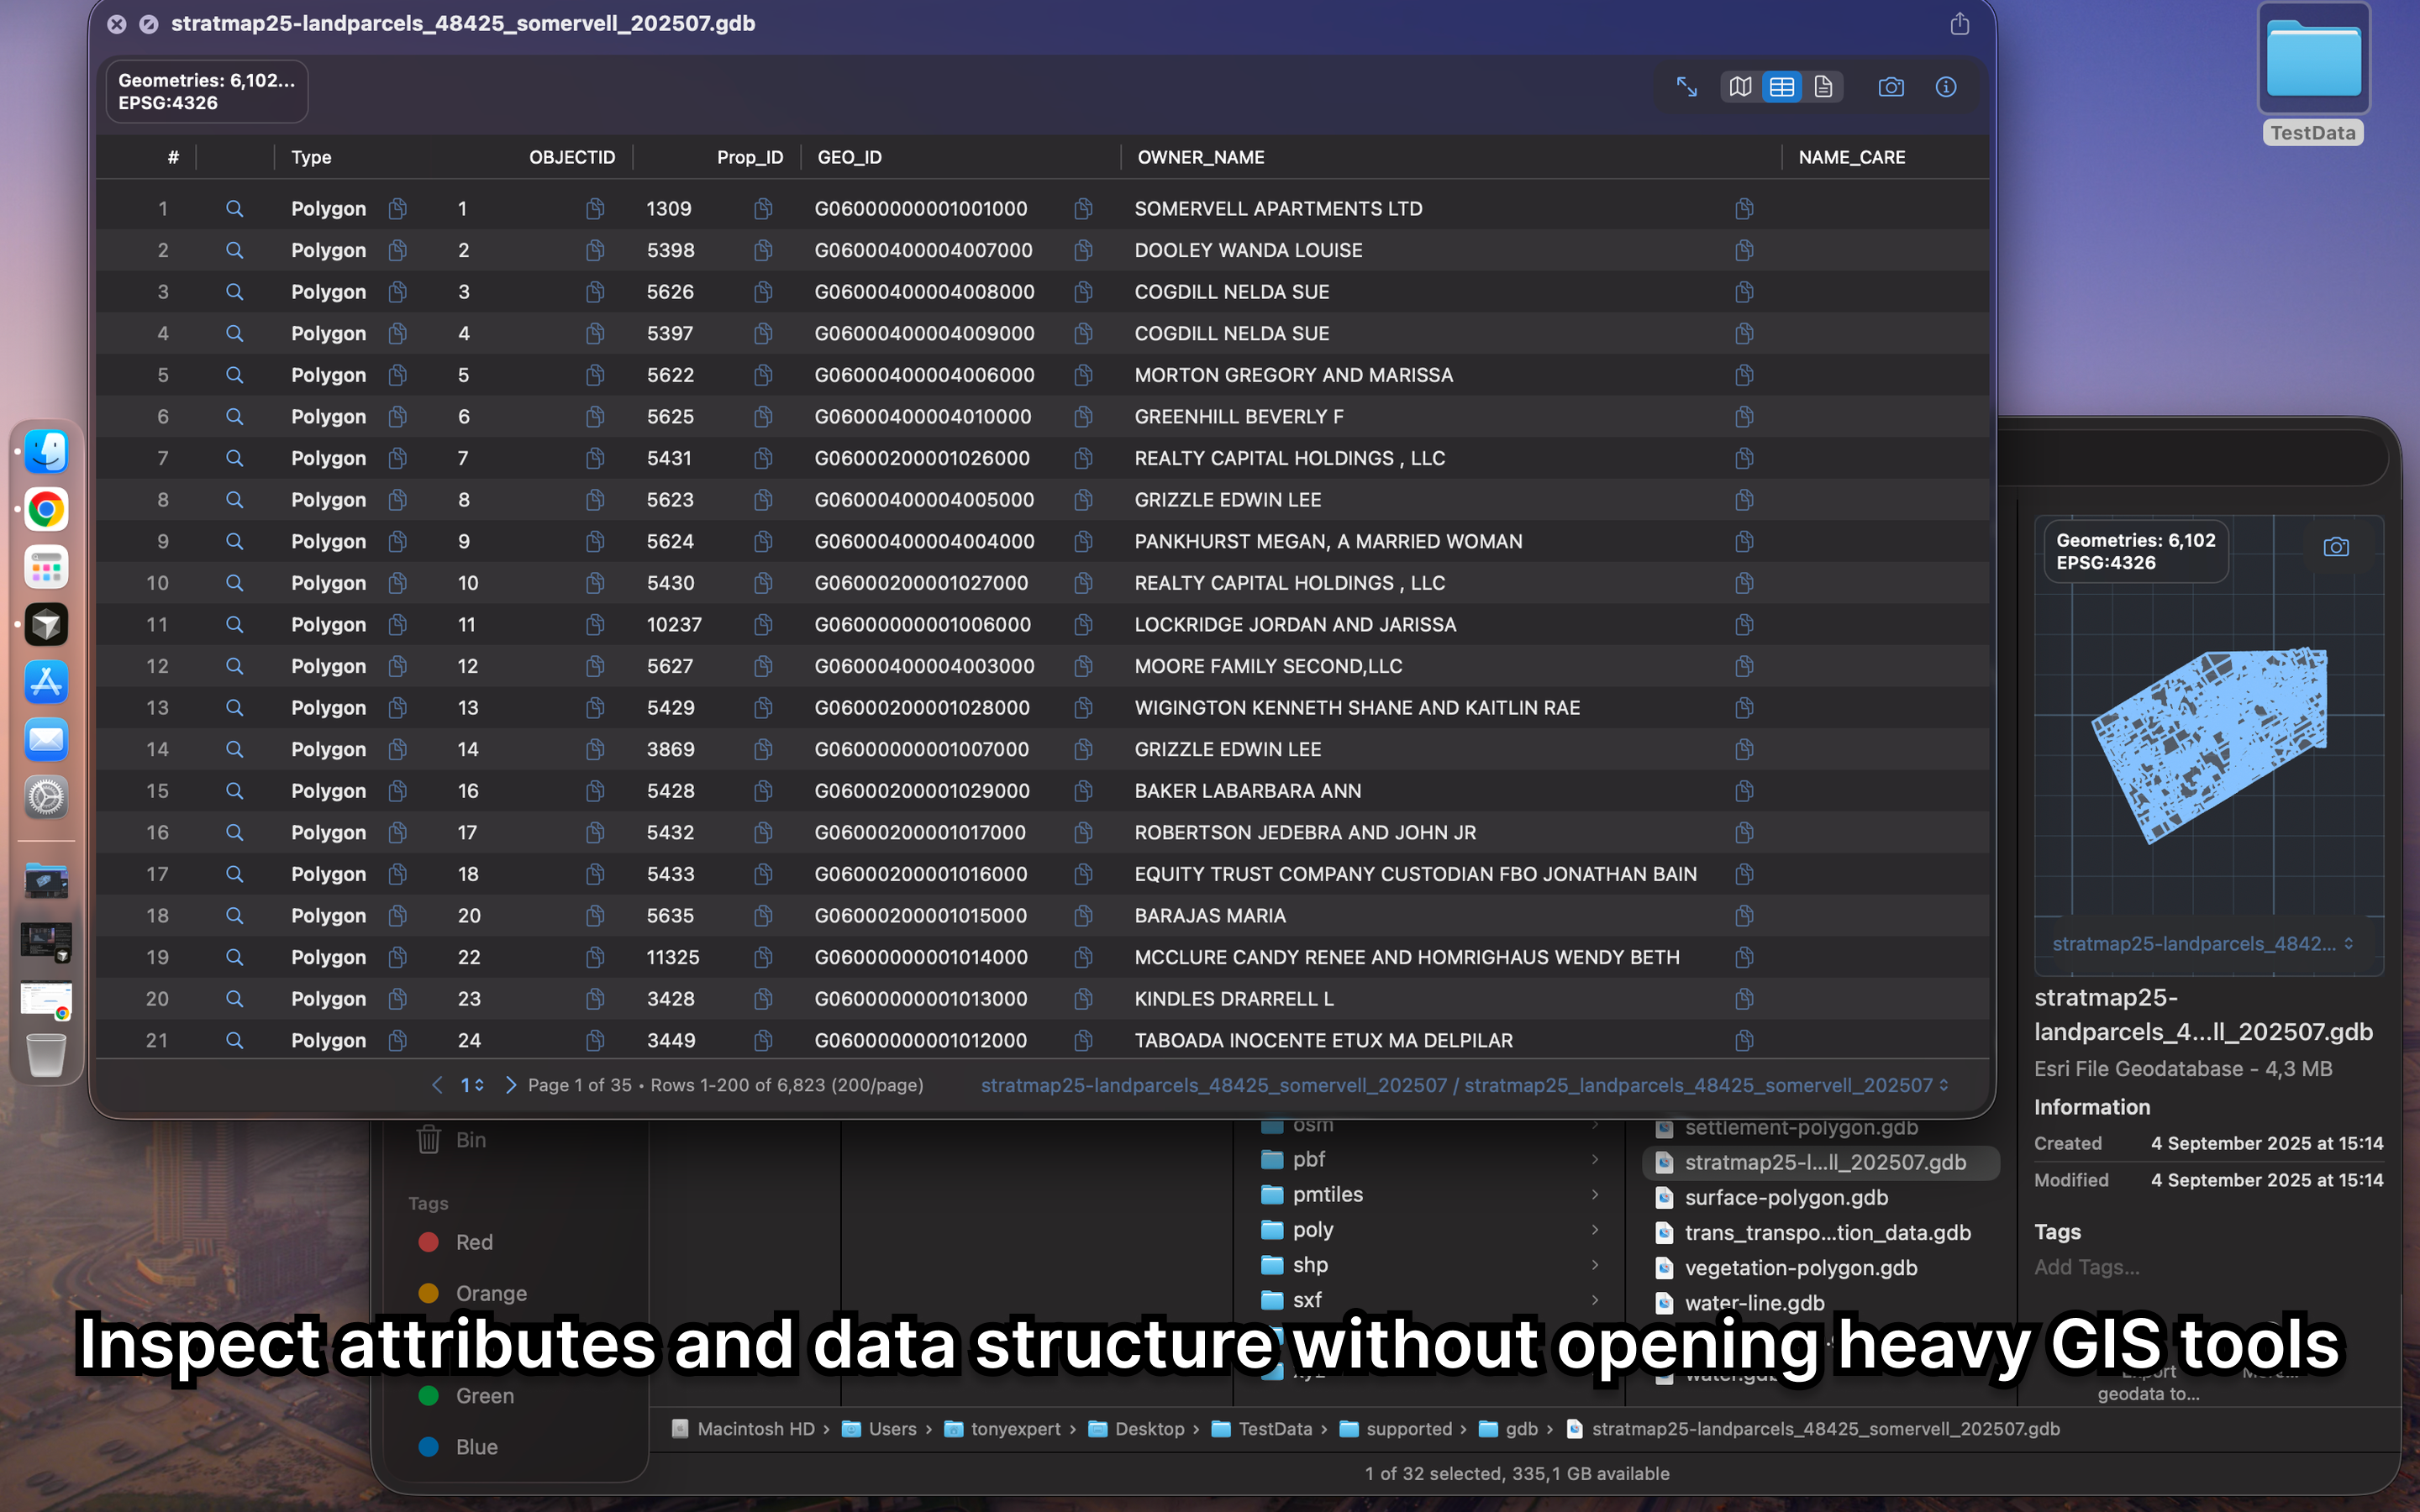
Task: Copy owner name SOMERVELL APARTMENTS LTD
Action: coord(1744,208)
